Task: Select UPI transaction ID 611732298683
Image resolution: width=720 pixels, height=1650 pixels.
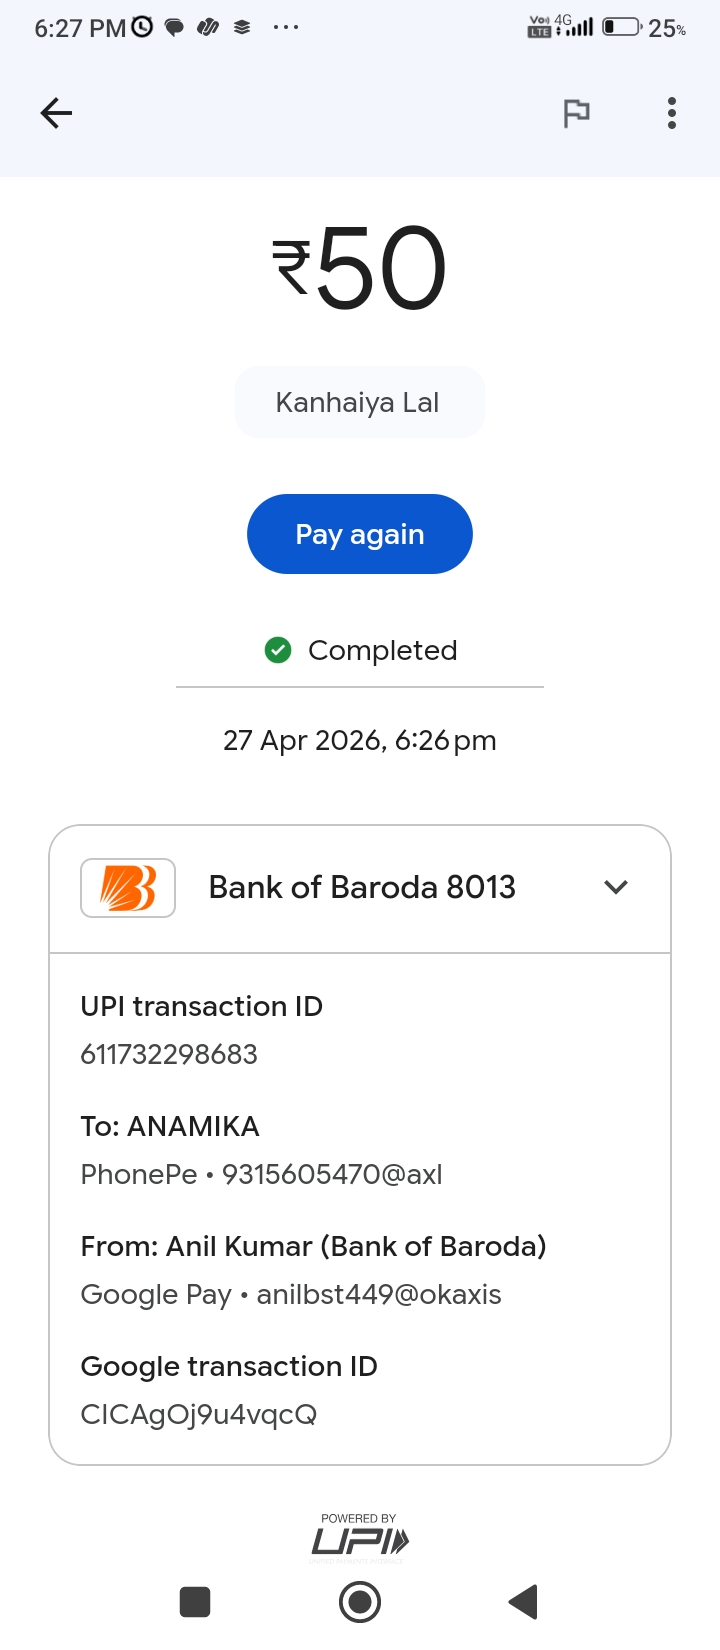Action: pos(169,1054)
